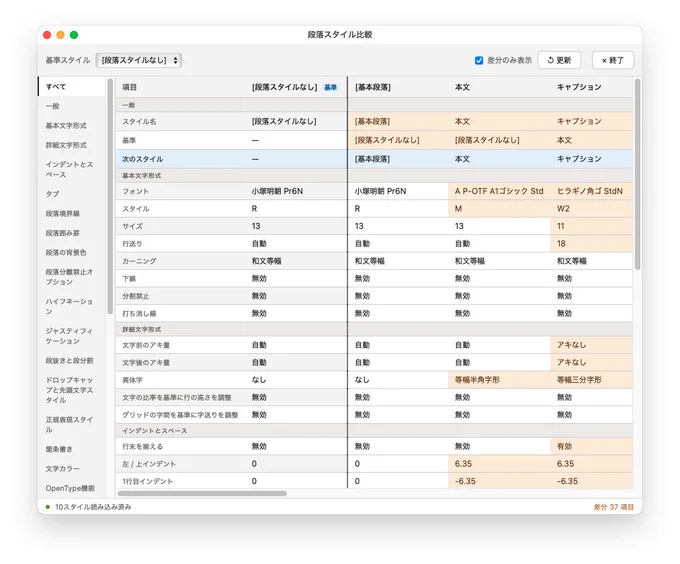This screenshot has height=564, width=680.
Task: Click the 行送り value 18 cell
Action: click(591, 244)
